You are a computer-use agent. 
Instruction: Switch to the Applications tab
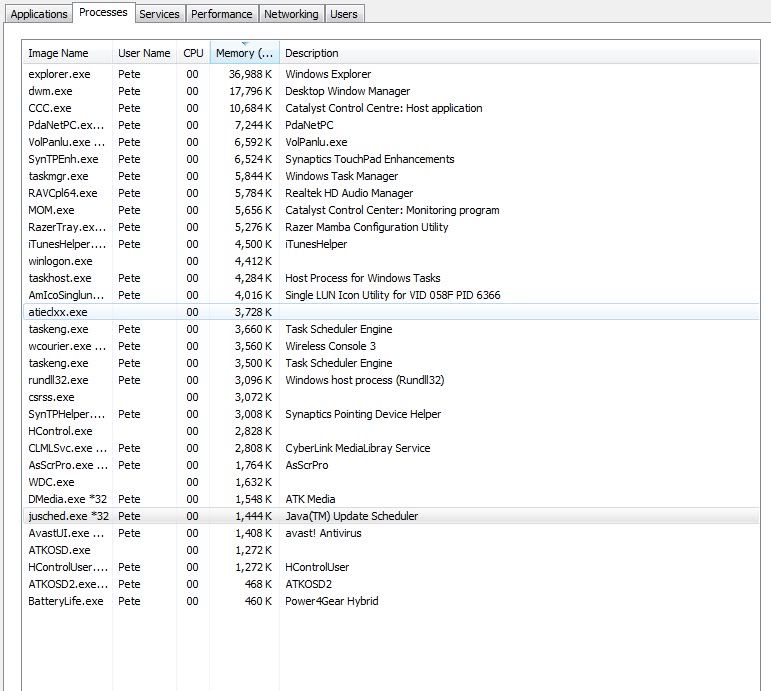pos(39,14)
